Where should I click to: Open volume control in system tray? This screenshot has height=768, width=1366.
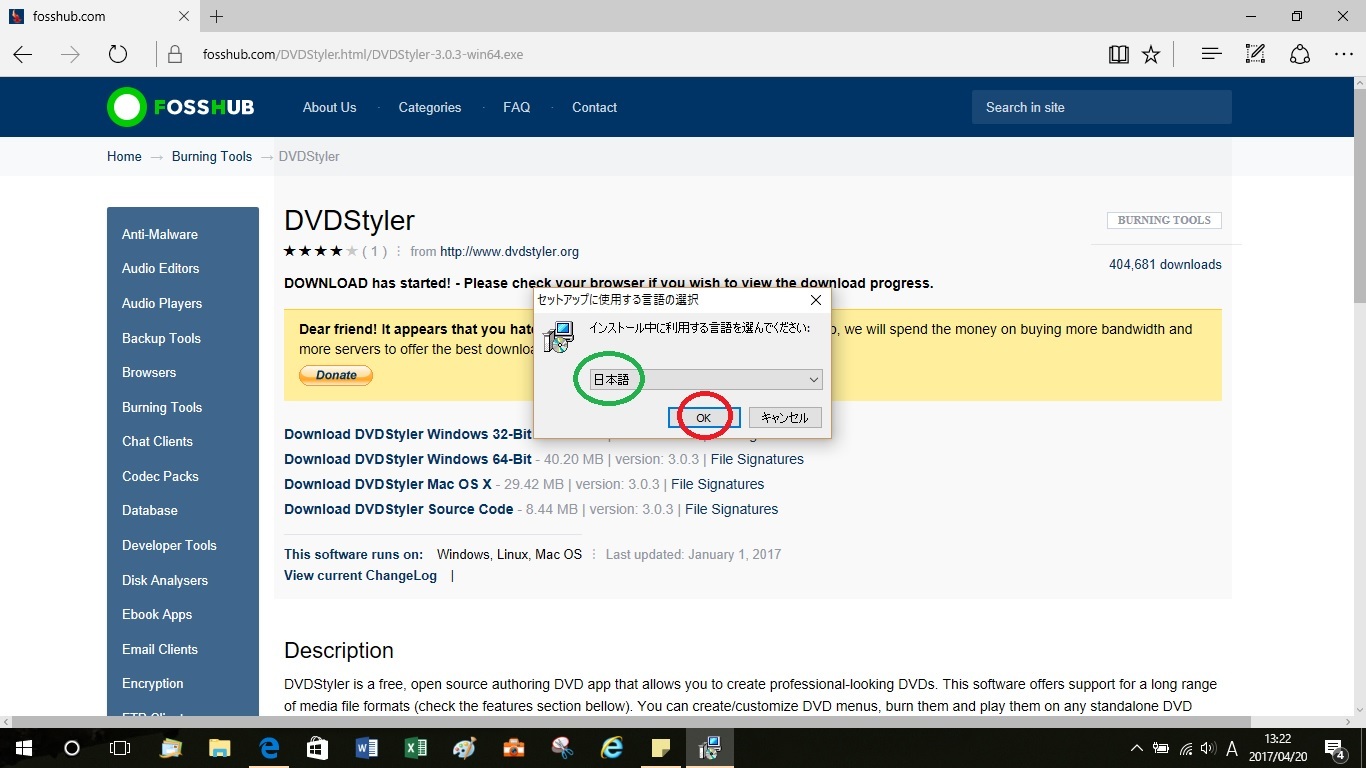pyautogui.click(x=1208, y=748)
